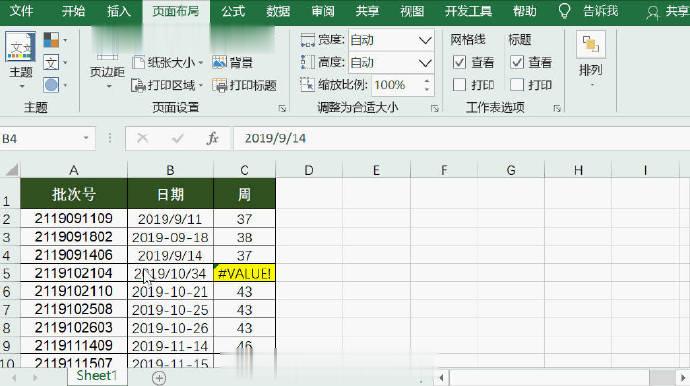The image size is (690, 386).
Task: Click 日期 header cell
Action: (x=170, y=194)
